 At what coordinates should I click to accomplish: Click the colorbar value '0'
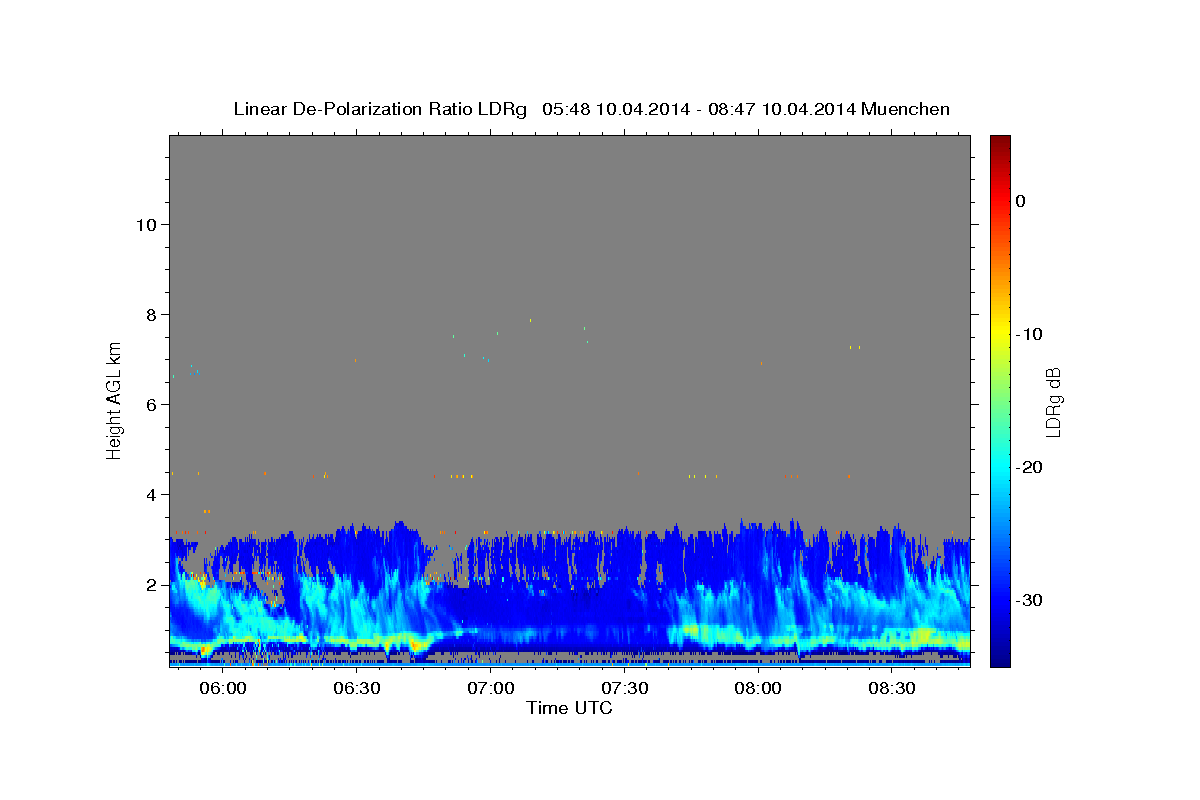[1021, 201]
